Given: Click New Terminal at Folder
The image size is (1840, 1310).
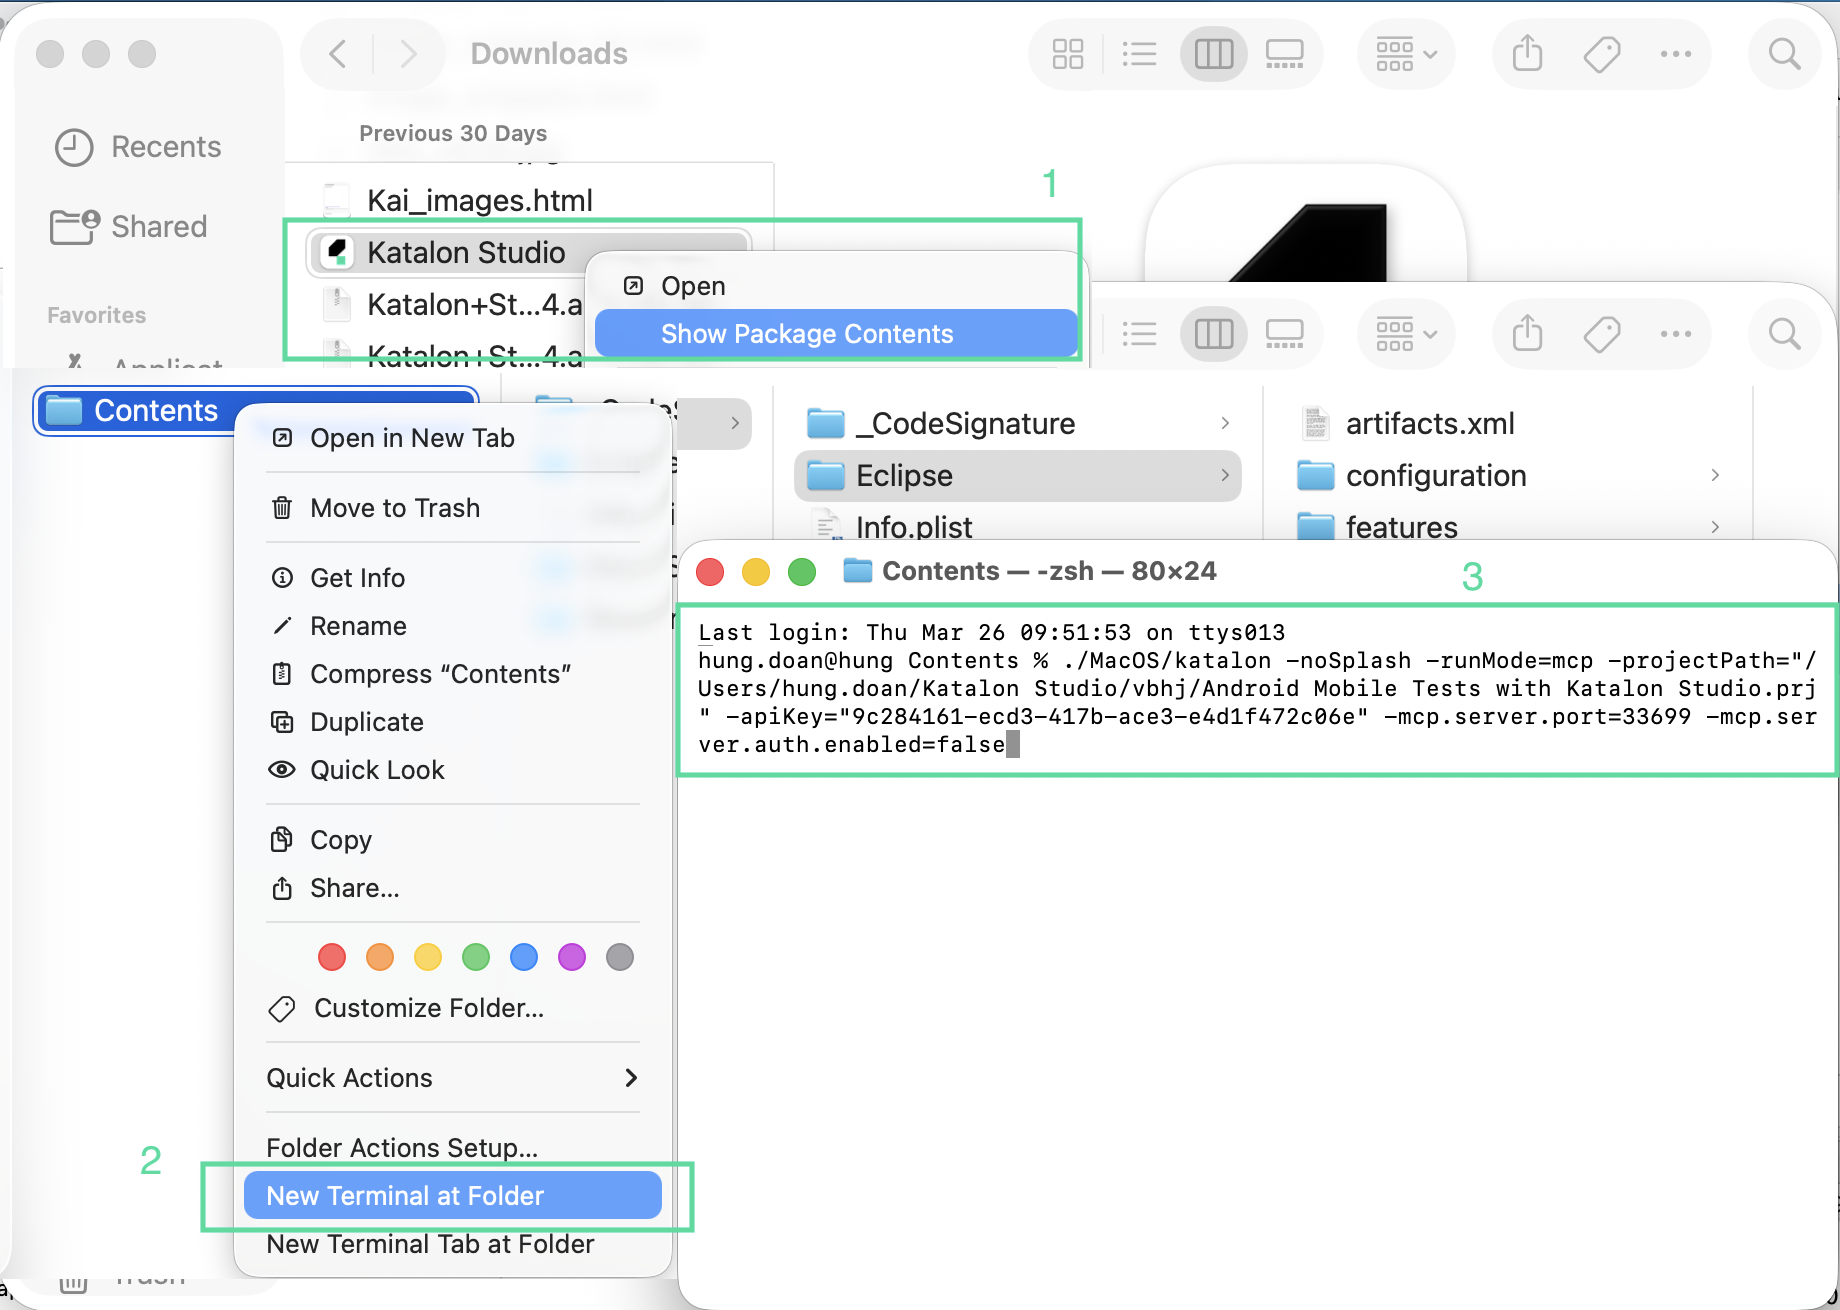Looking at the screenshot, I should [x=404, y=1195].
